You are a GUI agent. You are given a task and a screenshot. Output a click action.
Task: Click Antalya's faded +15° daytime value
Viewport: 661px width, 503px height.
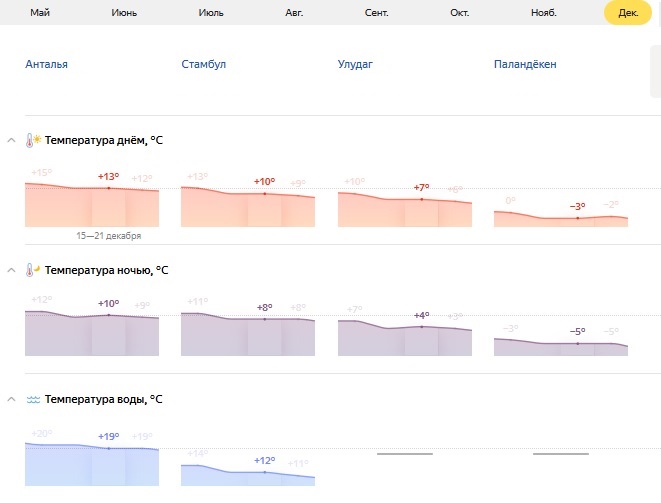[x=42, y=172]
